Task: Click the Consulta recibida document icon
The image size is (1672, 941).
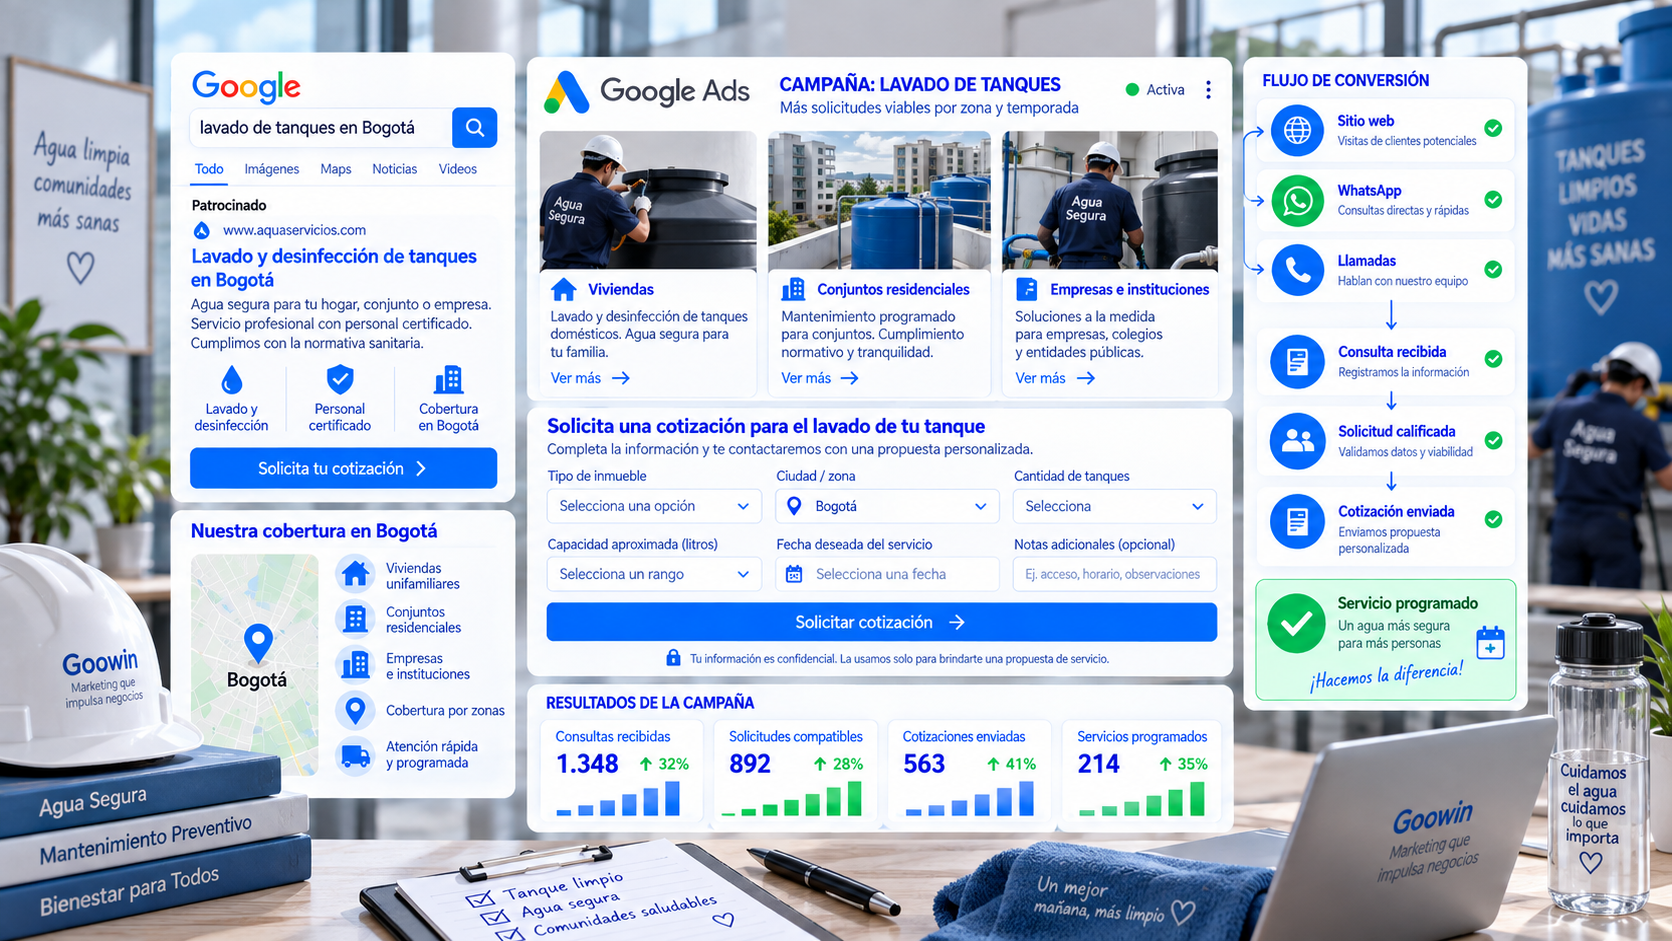Action: [x=1297, y=361]
